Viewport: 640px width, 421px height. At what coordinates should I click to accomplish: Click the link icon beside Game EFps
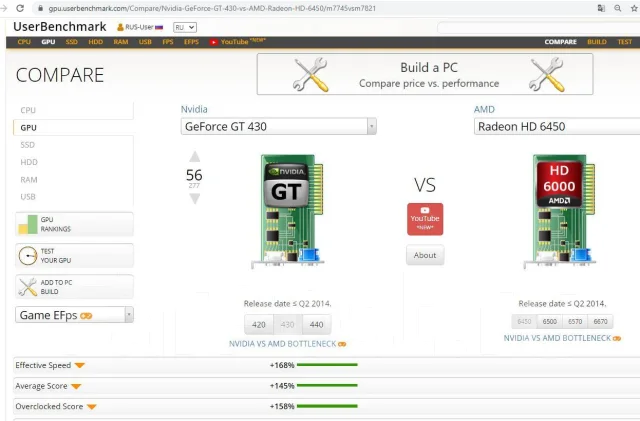pyautogui.click(x=86, y=316)
